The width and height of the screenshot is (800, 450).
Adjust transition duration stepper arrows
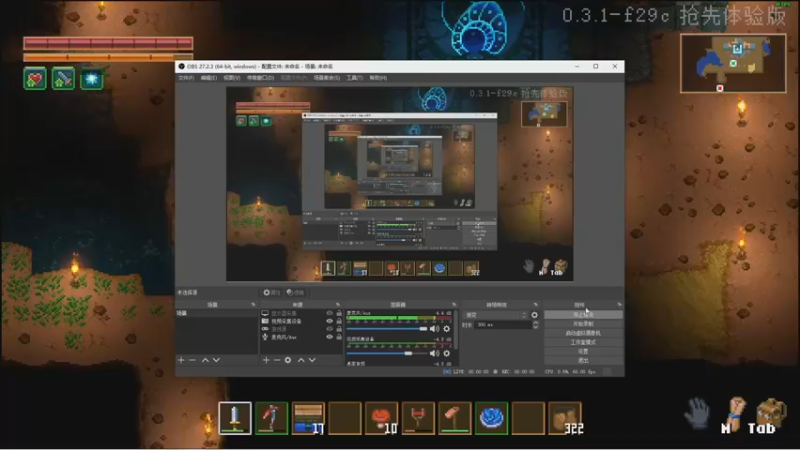click(535, 325)
